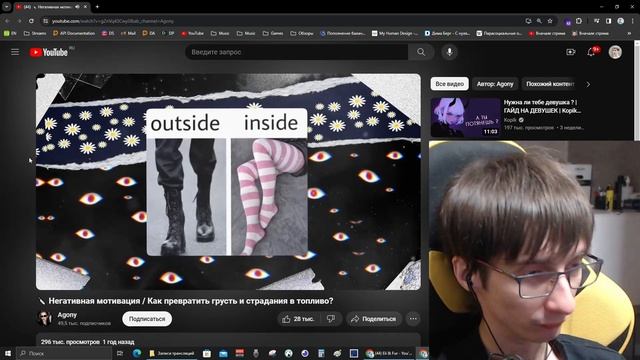The image size is (640, 360).
Task: Open the notifications bell
Action: point(591,52)
